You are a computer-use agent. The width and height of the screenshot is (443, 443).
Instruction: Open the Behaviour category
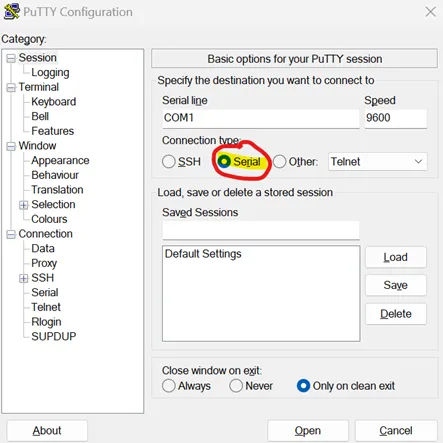(55, 175)
